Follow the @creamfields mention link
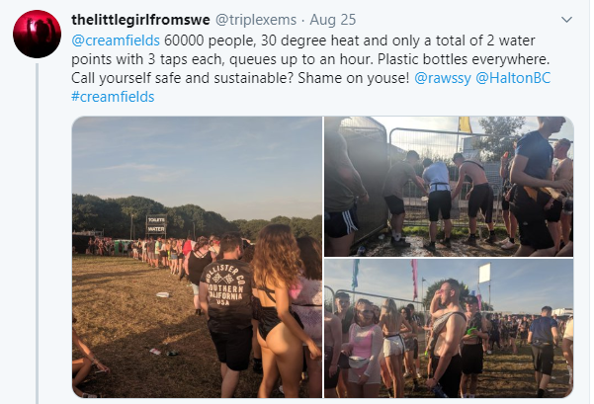The height and width of the screenshot is (404, 594). click(115, 41)
